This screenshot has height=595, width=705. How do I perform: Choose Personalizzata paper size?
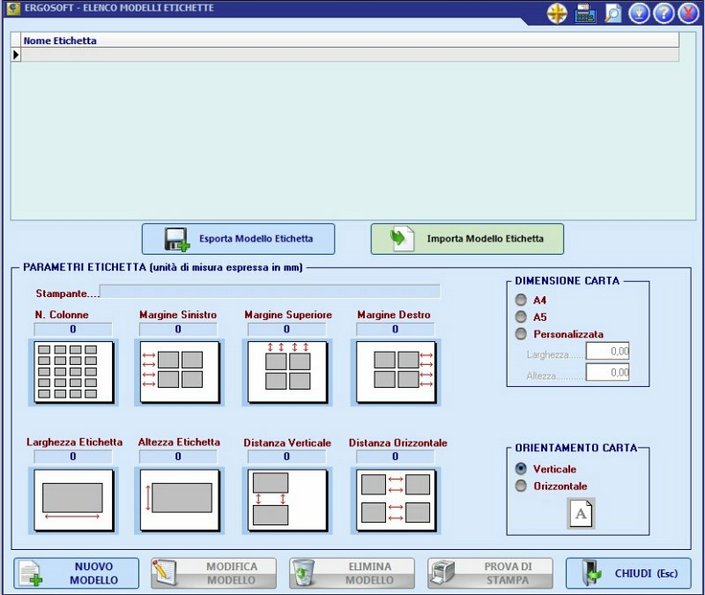[x=520, y=334]
